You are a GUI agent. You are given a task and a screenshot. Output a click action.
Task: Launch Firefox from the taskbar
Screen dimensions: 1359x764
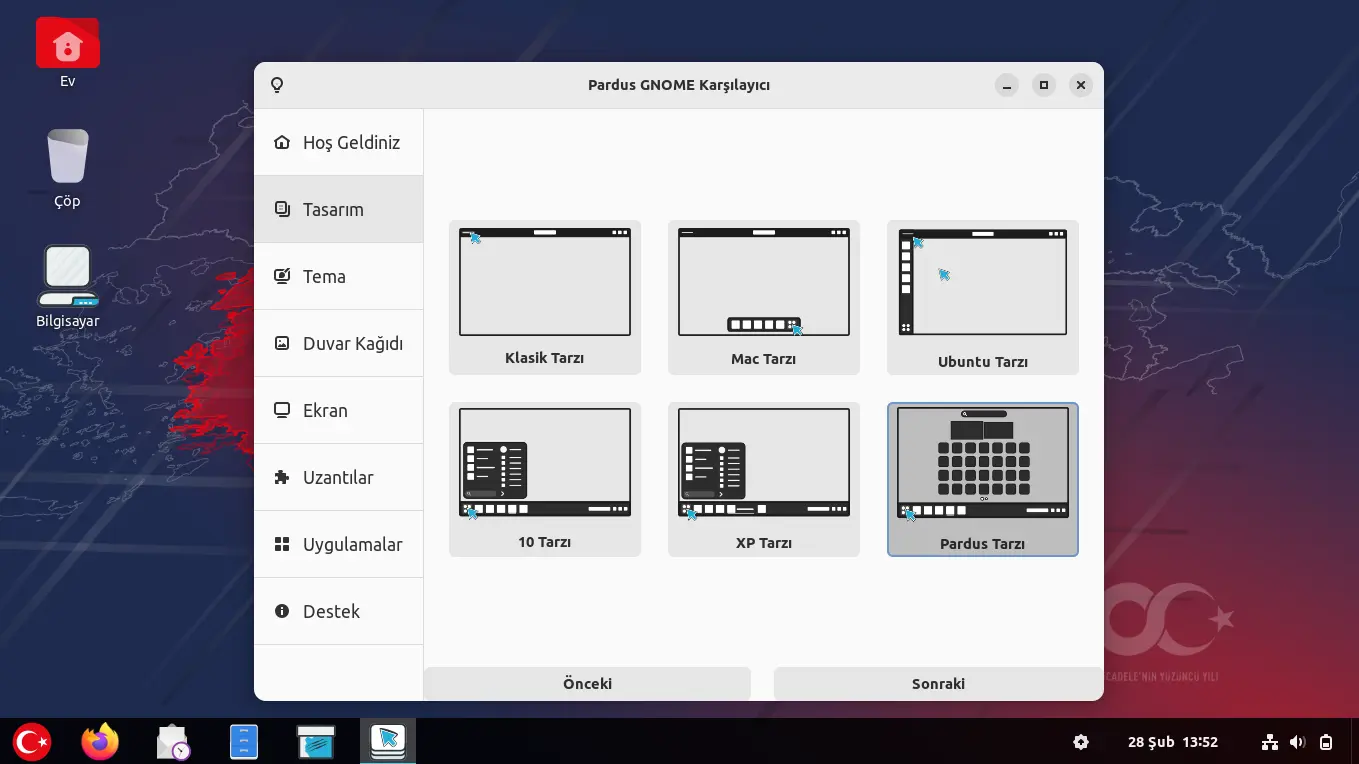(100, 742)
